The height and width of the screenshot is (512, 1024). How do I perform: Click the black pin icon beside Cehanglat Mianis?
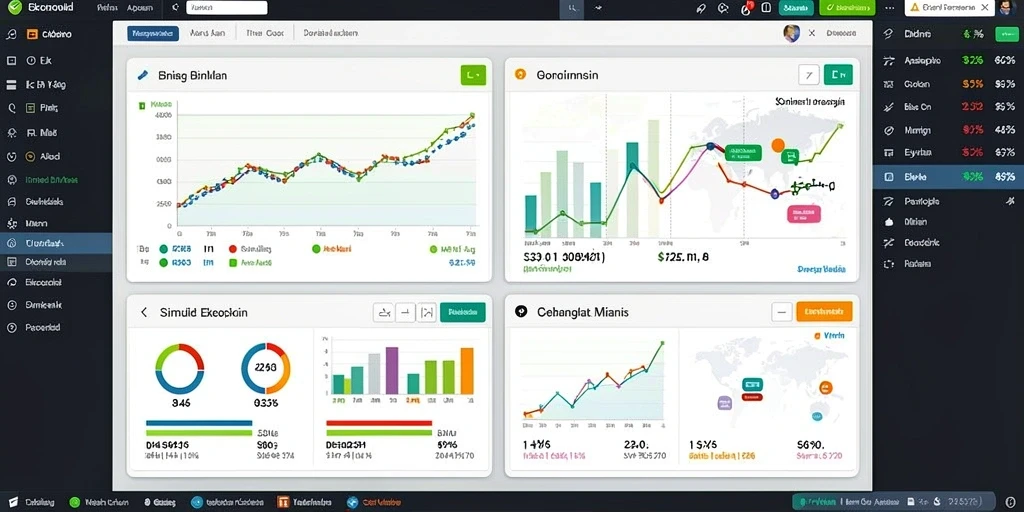point(520,312)
